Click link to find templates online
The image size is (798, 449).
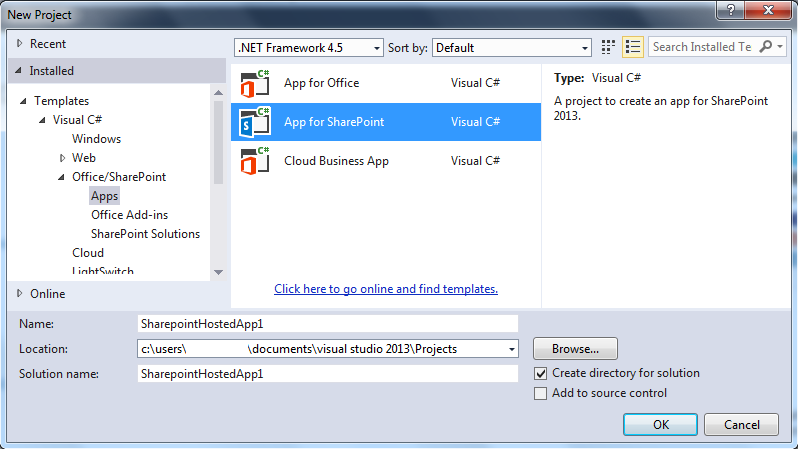[386, 289]
